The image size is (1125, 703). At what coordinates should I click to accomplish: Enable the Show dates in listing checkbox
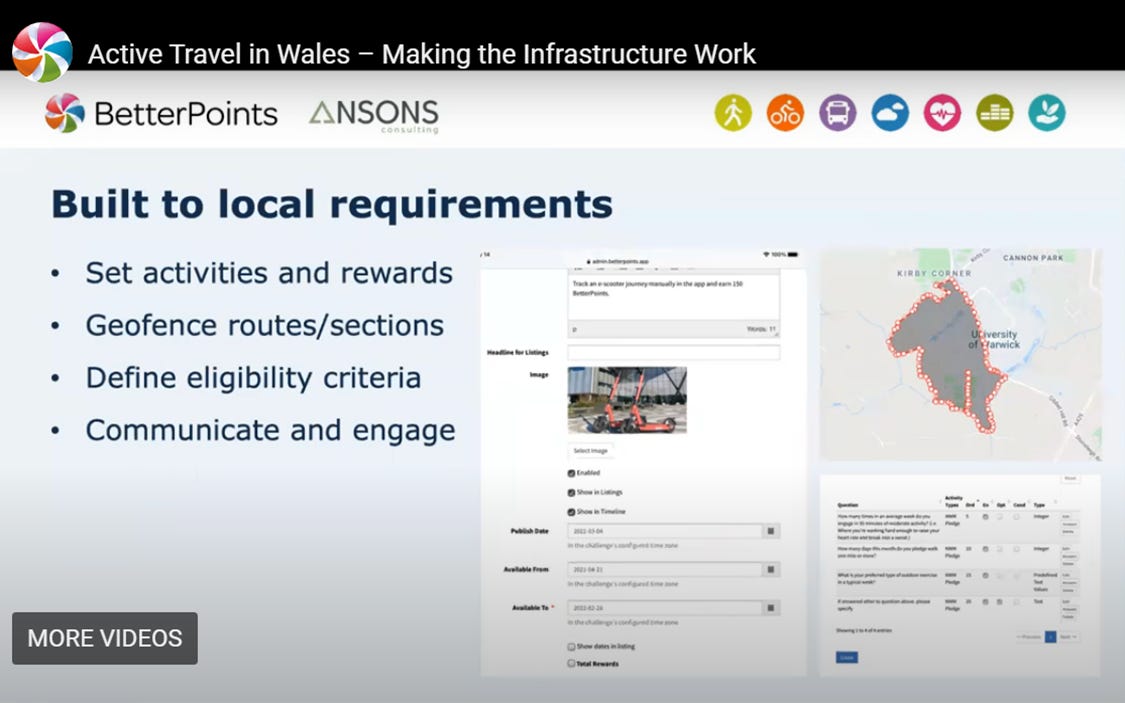(x=571, y=646)
